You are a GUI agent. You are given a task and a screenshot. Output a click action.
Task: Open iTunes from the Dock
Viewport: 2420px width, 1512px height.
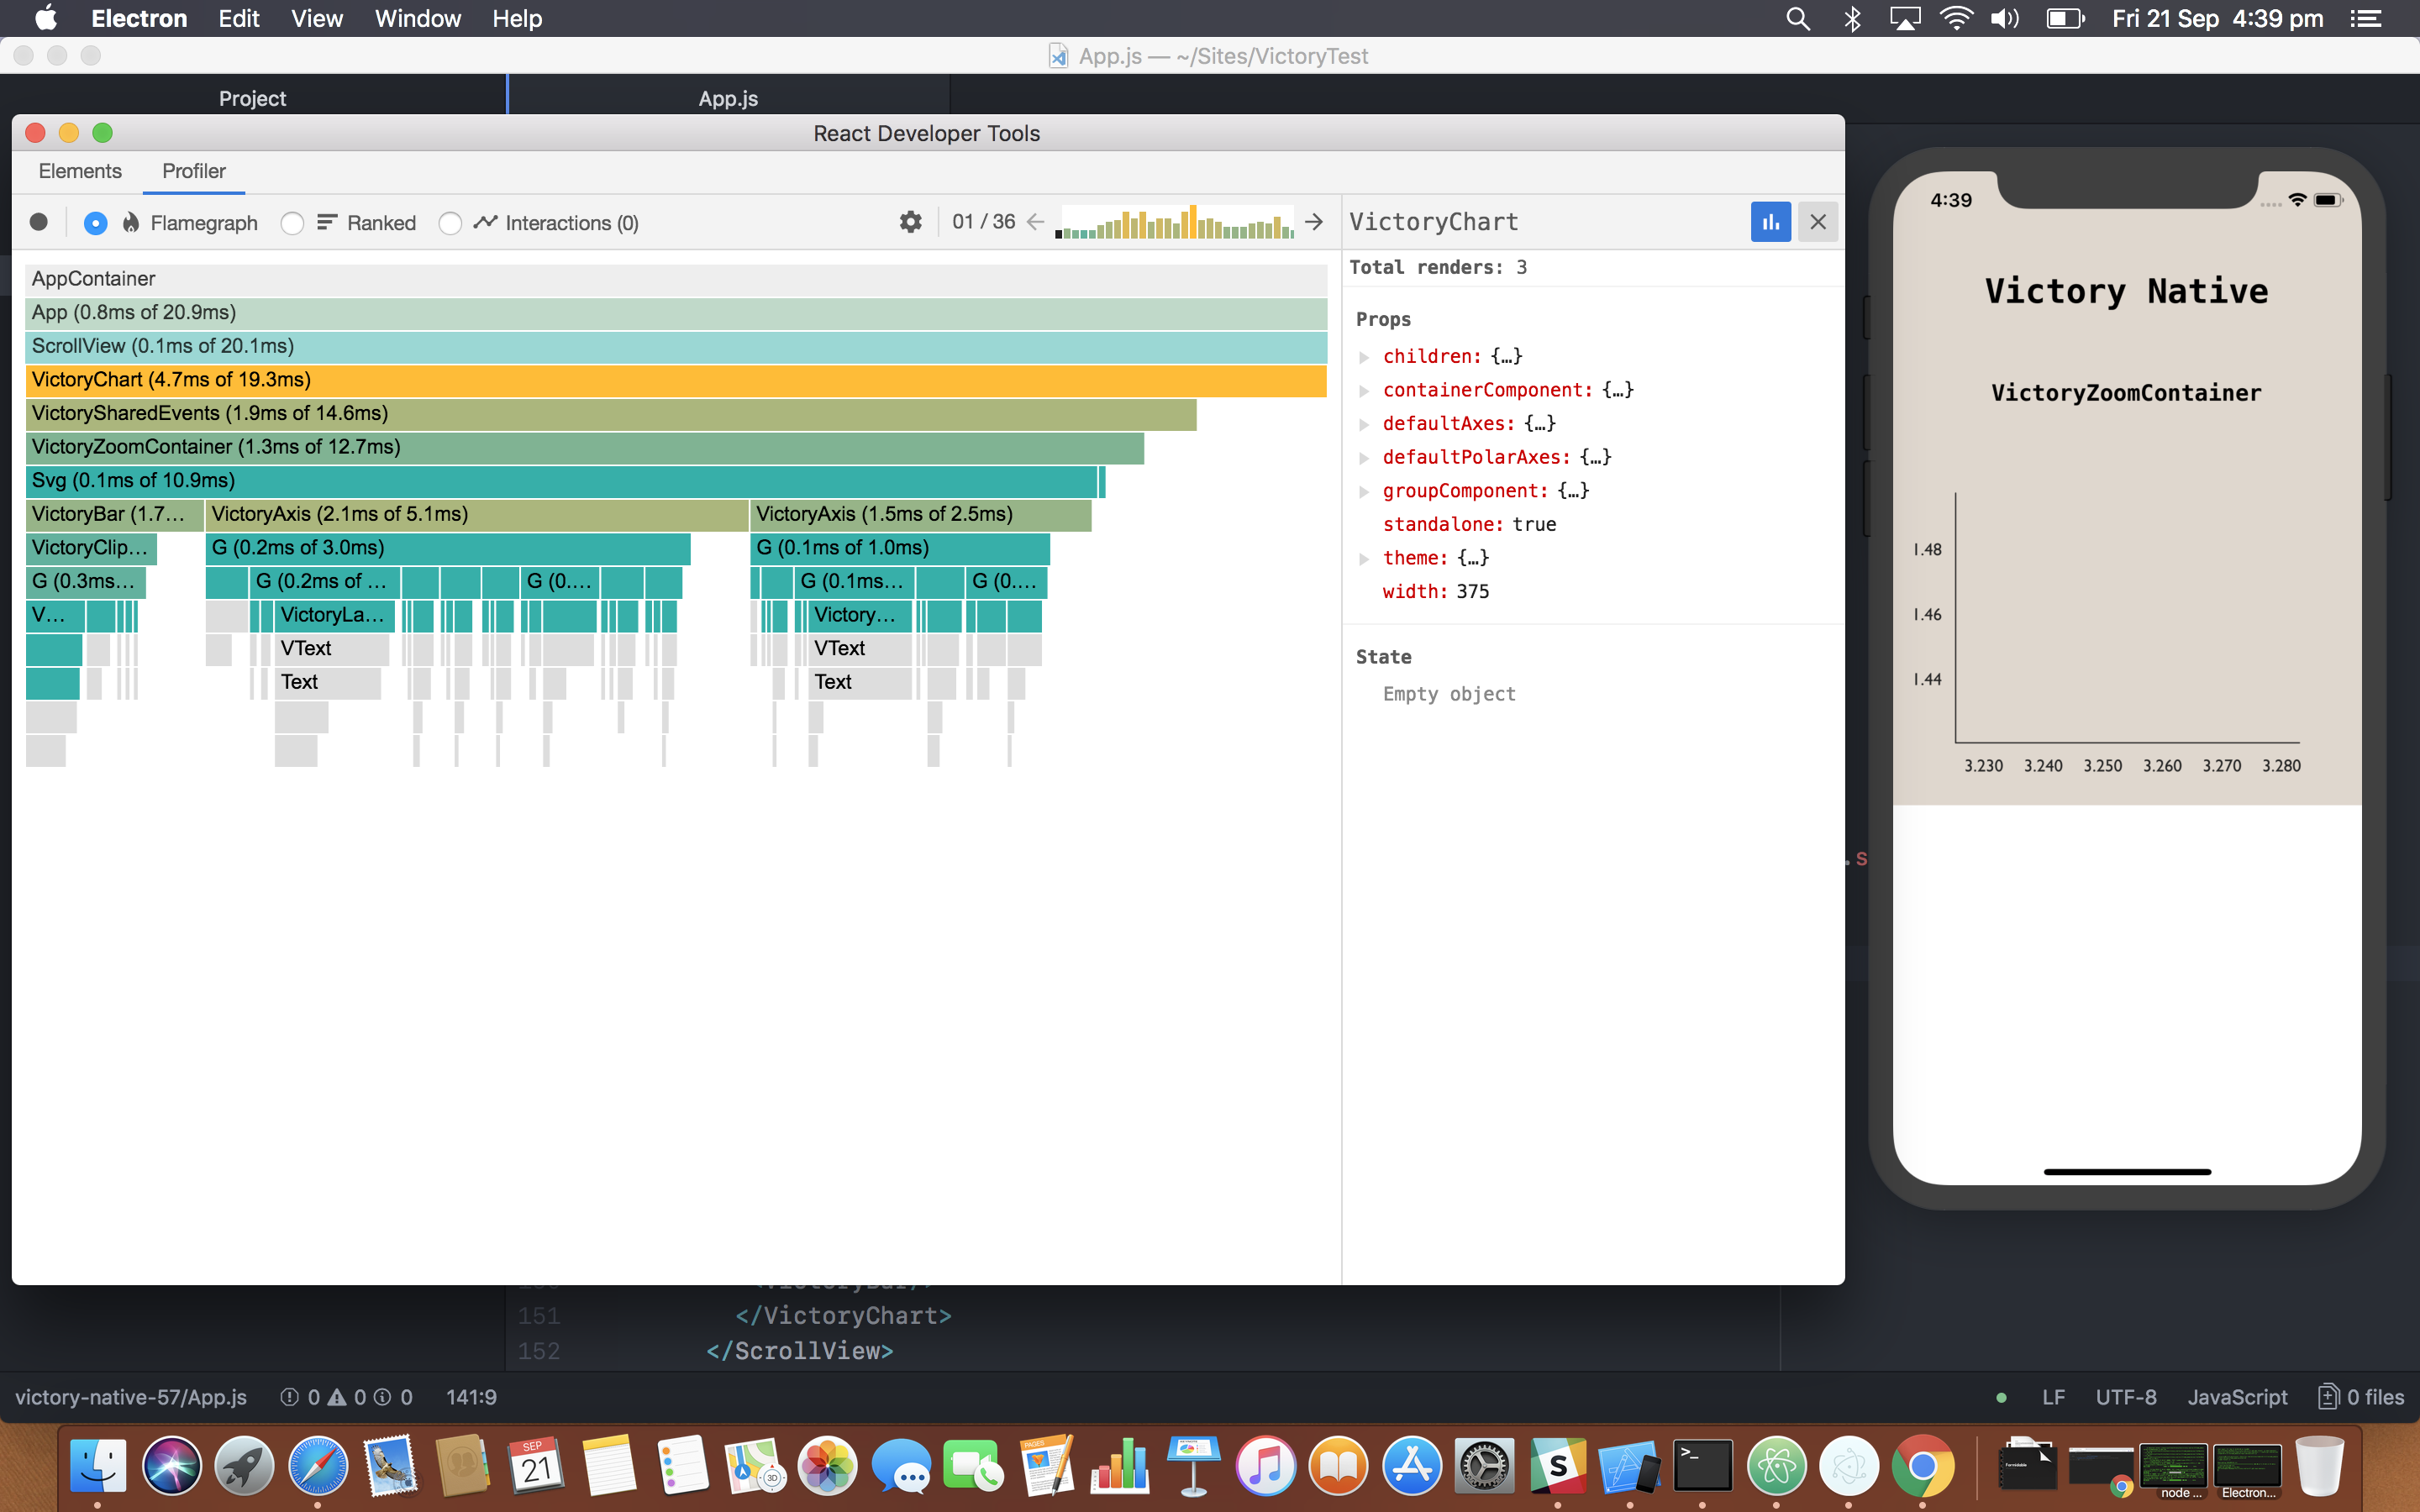1266,1466
